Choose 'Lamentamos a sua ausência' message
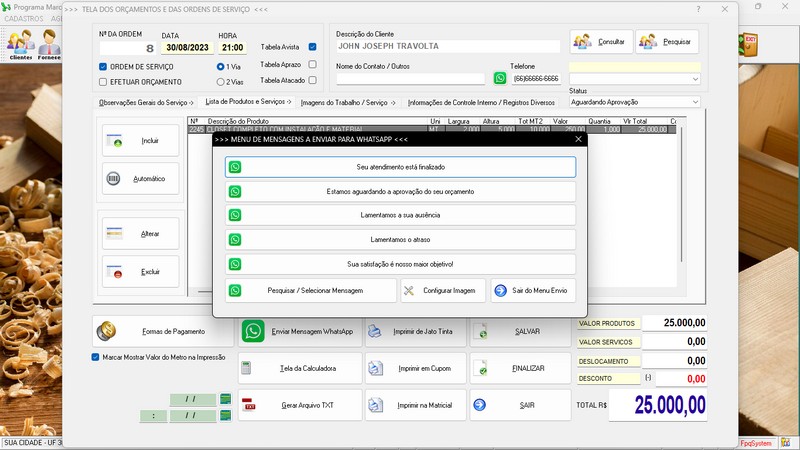 pos(401,215)
